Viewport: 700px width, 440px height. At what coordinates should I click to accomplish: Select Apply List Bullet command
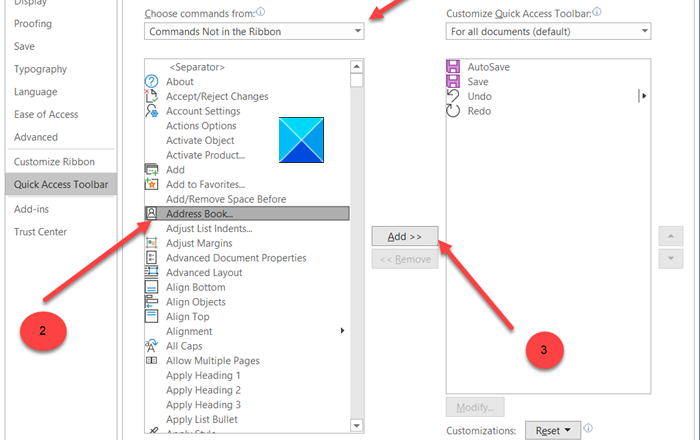coord(202,419)
